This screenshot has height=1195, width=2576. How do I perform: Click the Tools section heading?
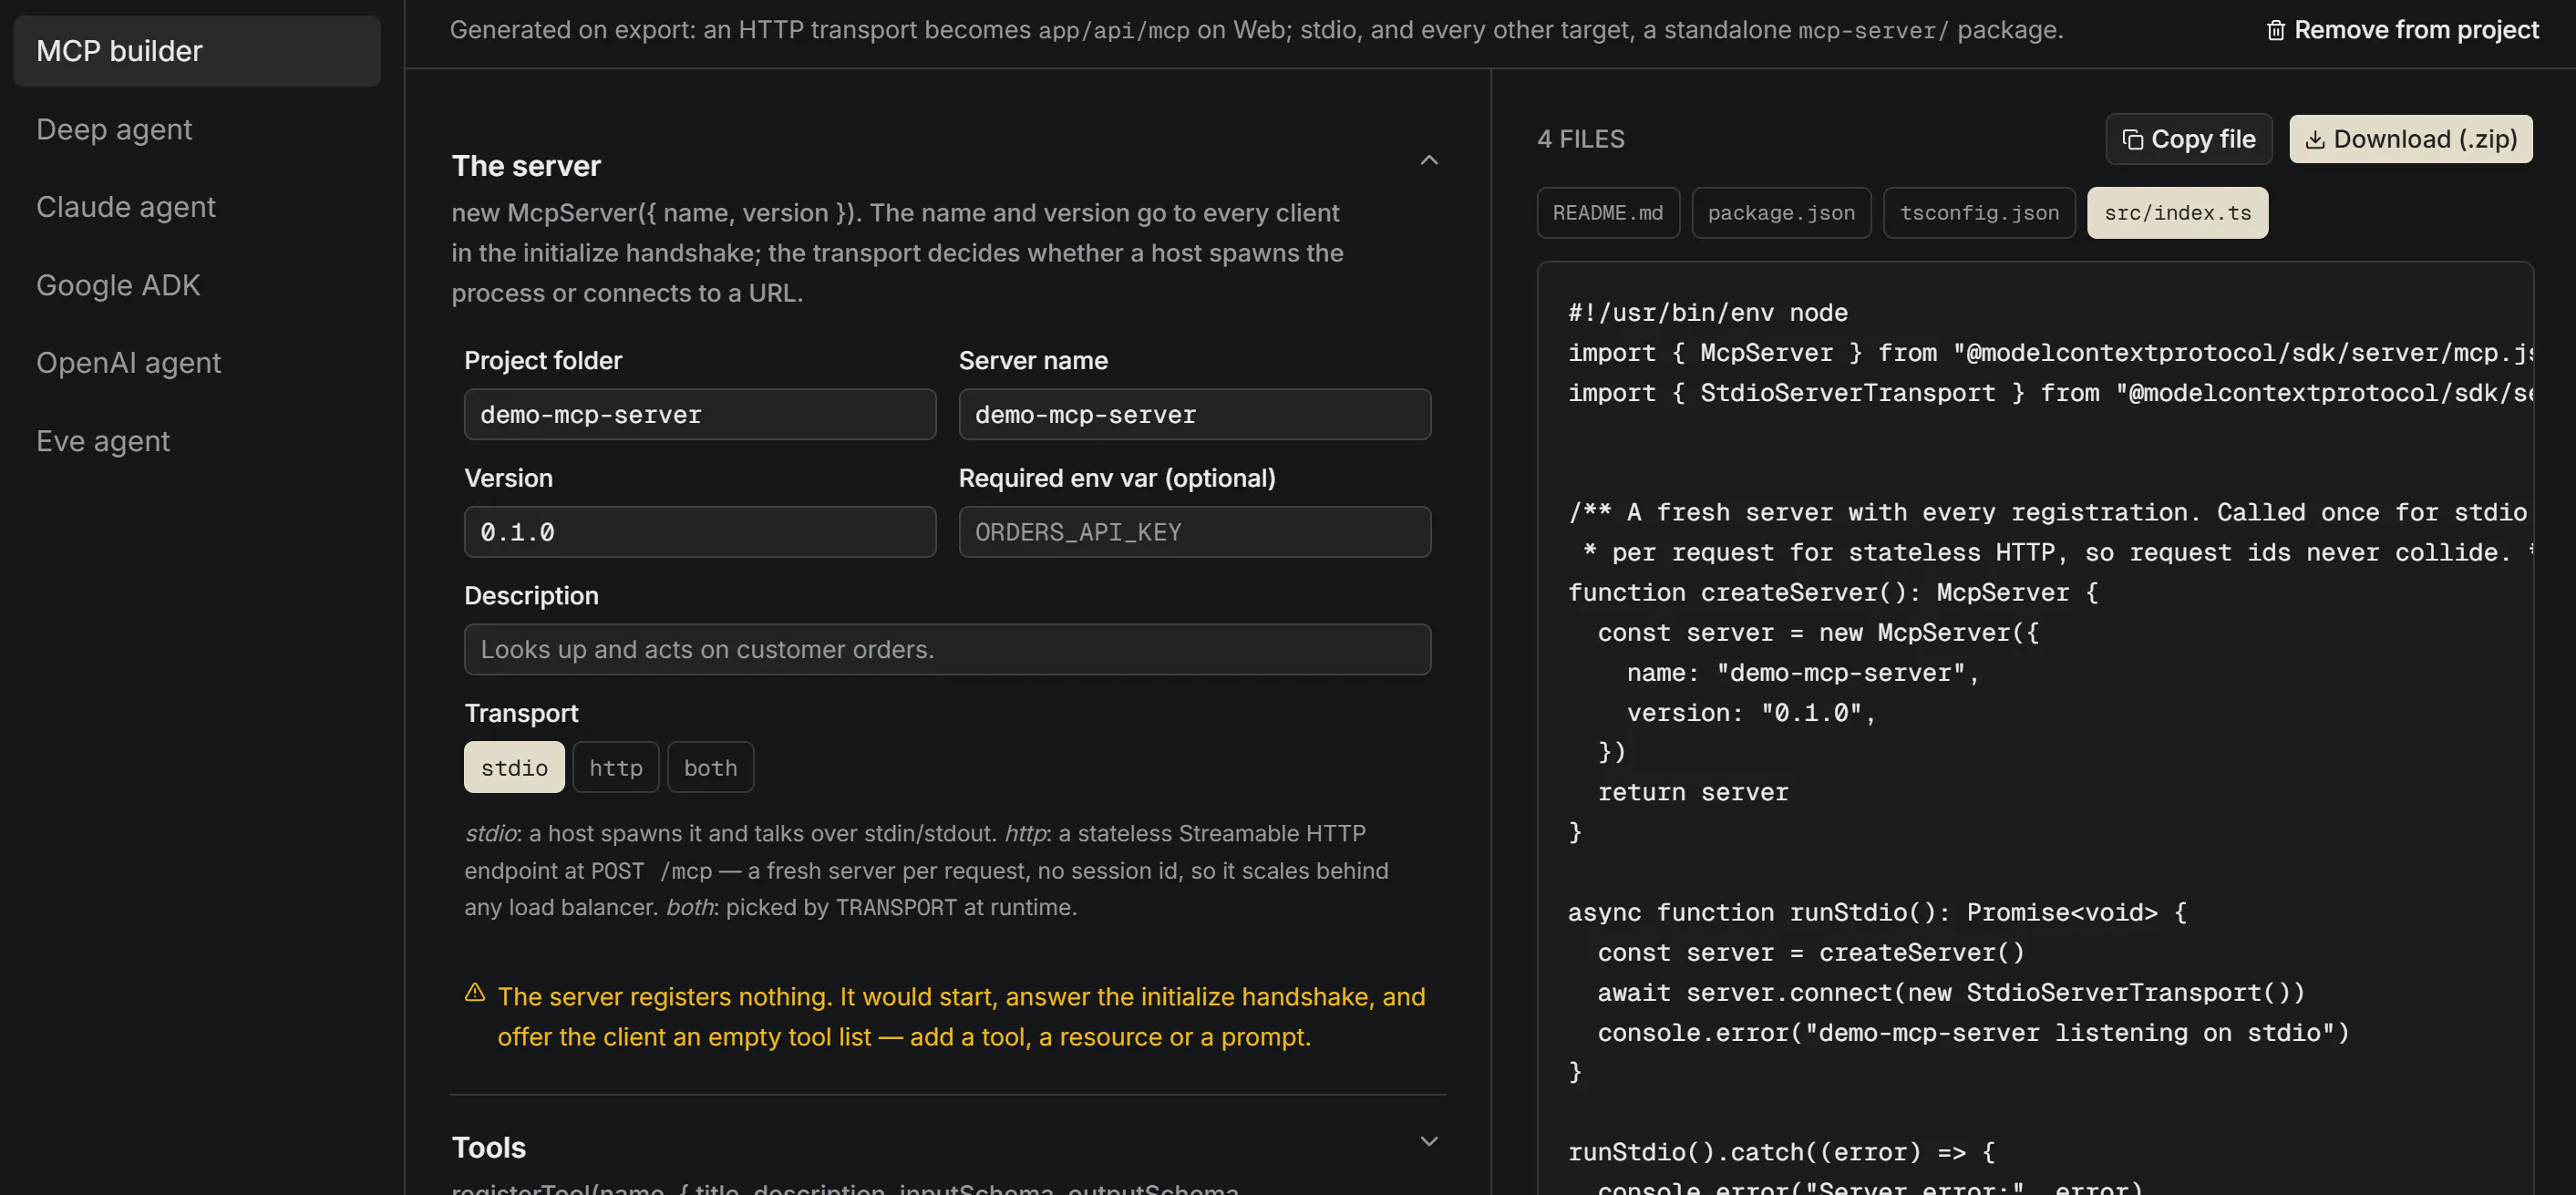point(489,1147)
